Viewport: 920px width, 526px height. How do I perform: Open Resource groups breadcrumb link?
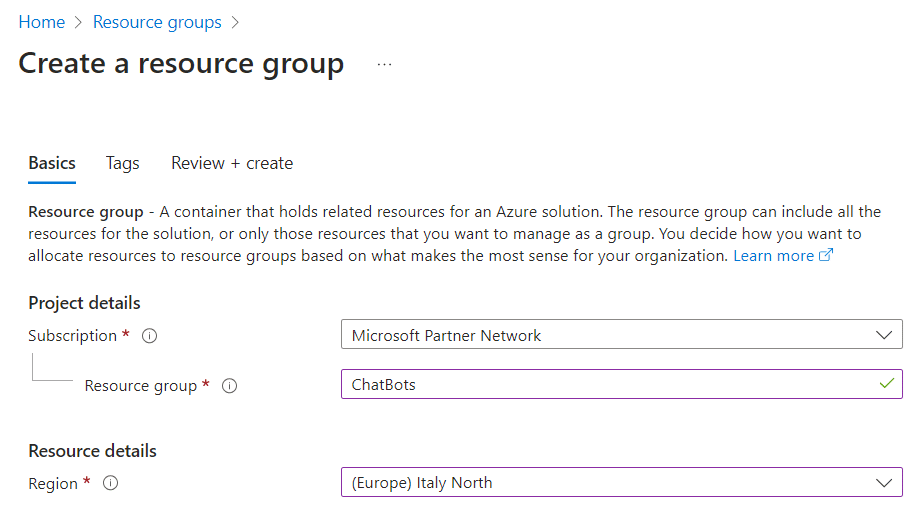[x=157, y=22]
